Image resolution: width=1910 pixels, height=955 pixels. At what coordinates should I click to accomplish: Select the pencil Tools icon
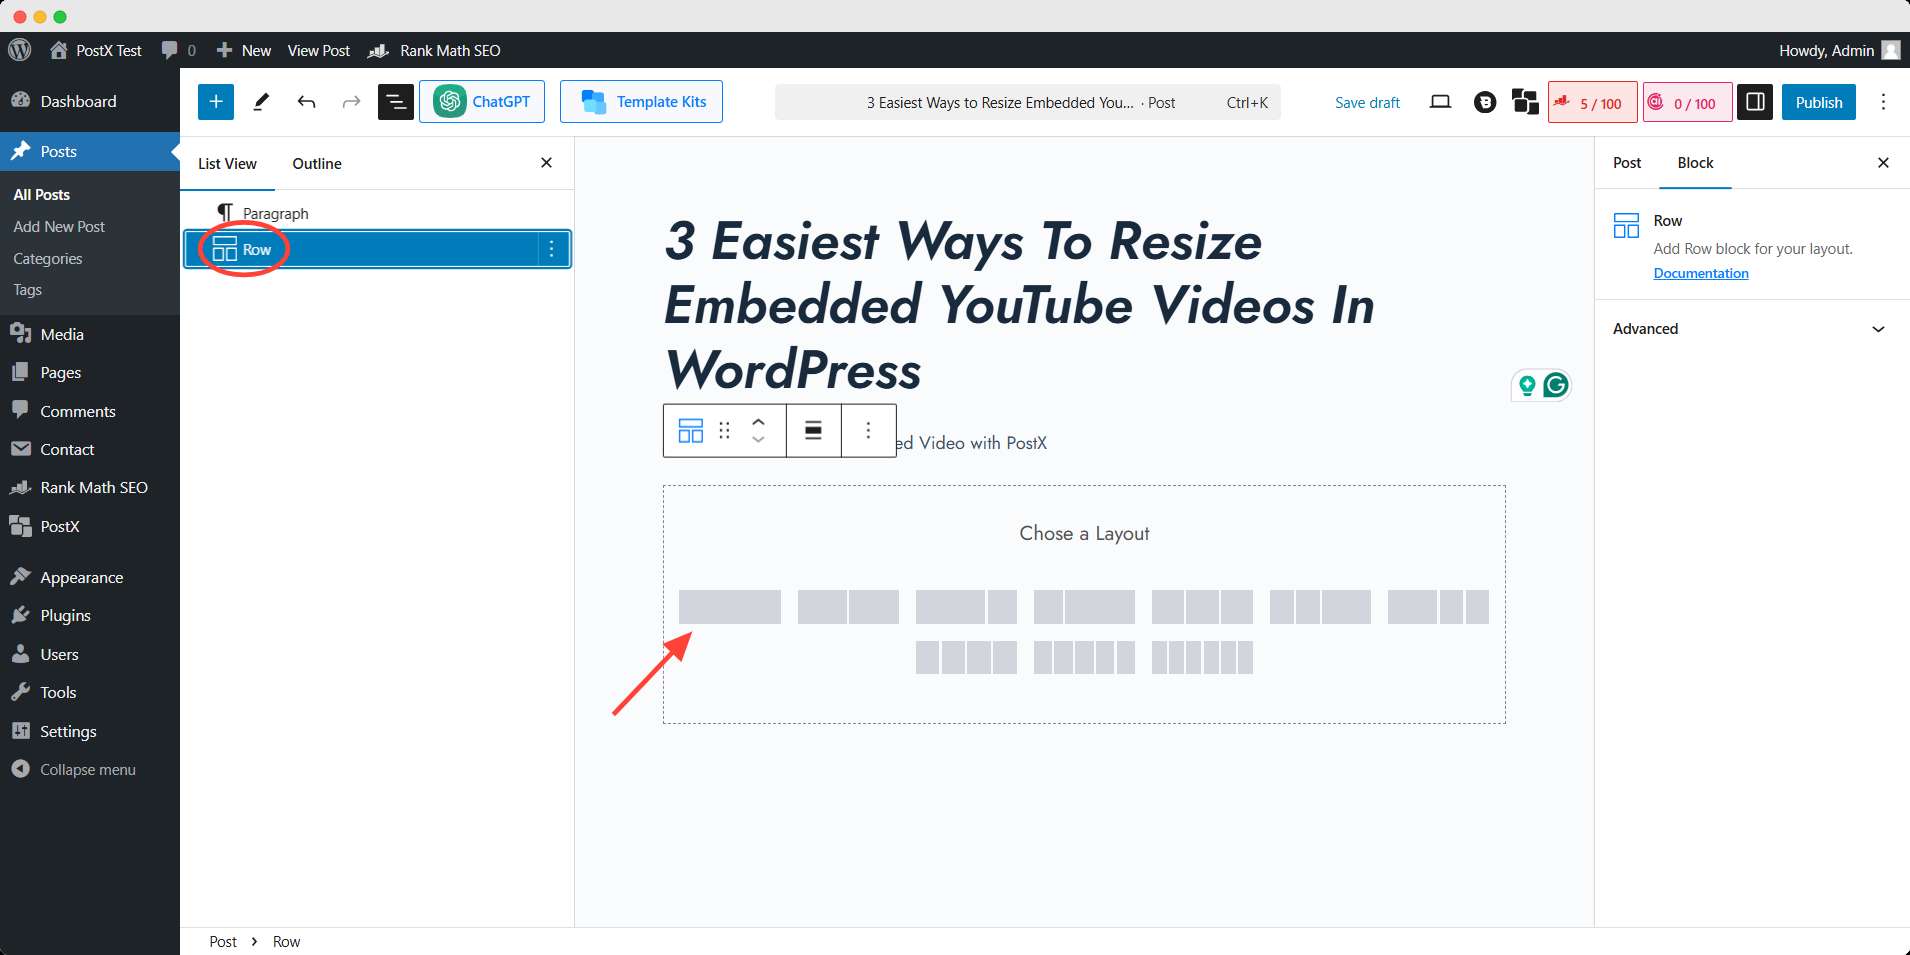click(x=261, y=102)
